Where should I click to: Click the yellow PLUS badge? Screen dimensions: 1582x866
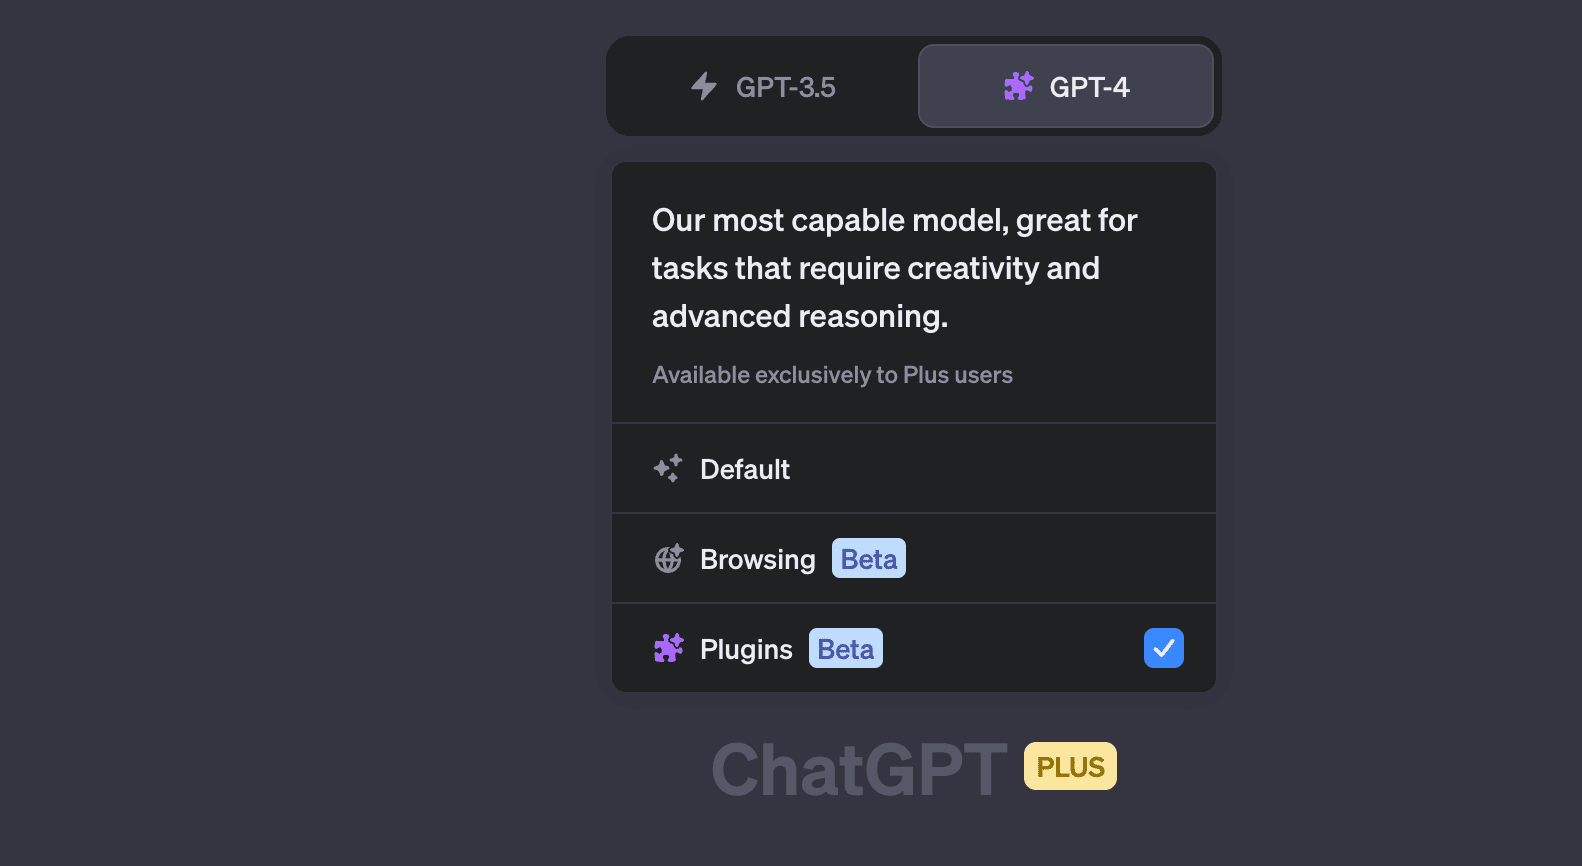tap(1070, 766)
